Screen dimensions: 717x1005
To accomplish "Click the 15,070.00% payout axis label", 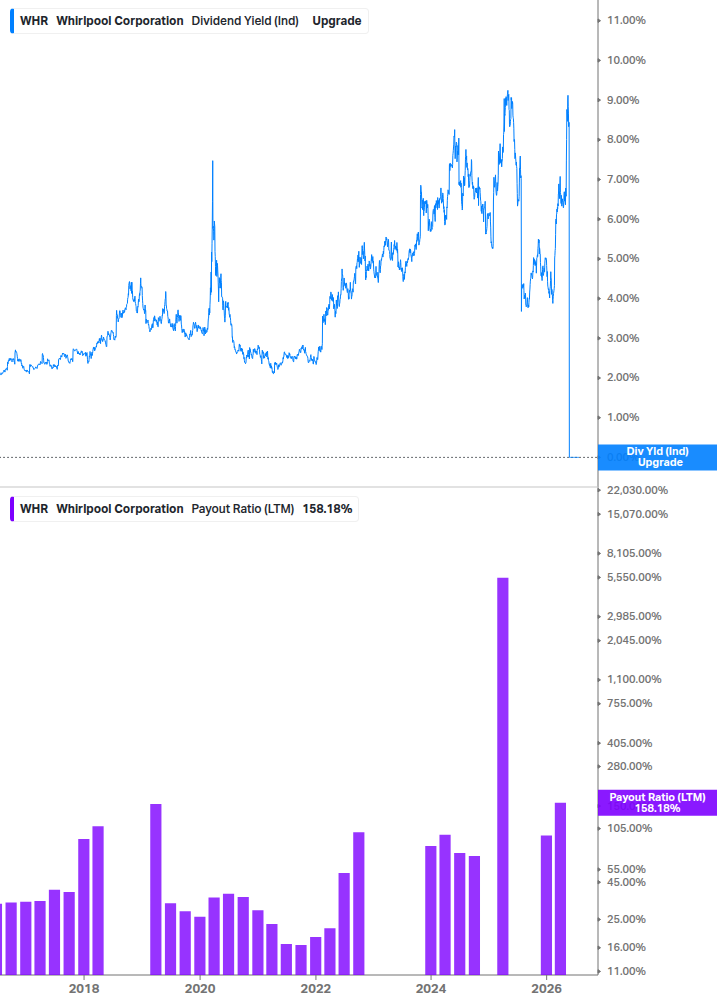I will click(637, 514).
